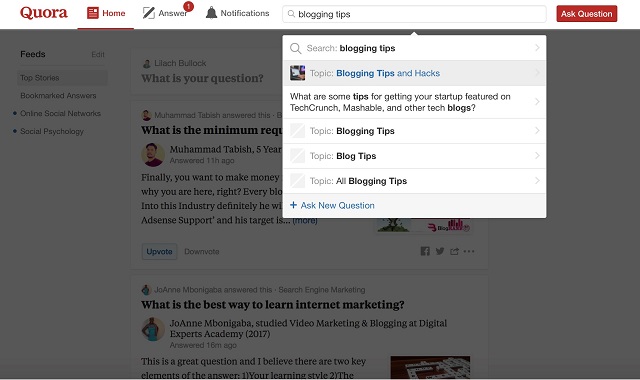This screenshot has height=380, width=640.
Task: Select TechCrunch startup tips question suggestion
Action: click(414, 102)
